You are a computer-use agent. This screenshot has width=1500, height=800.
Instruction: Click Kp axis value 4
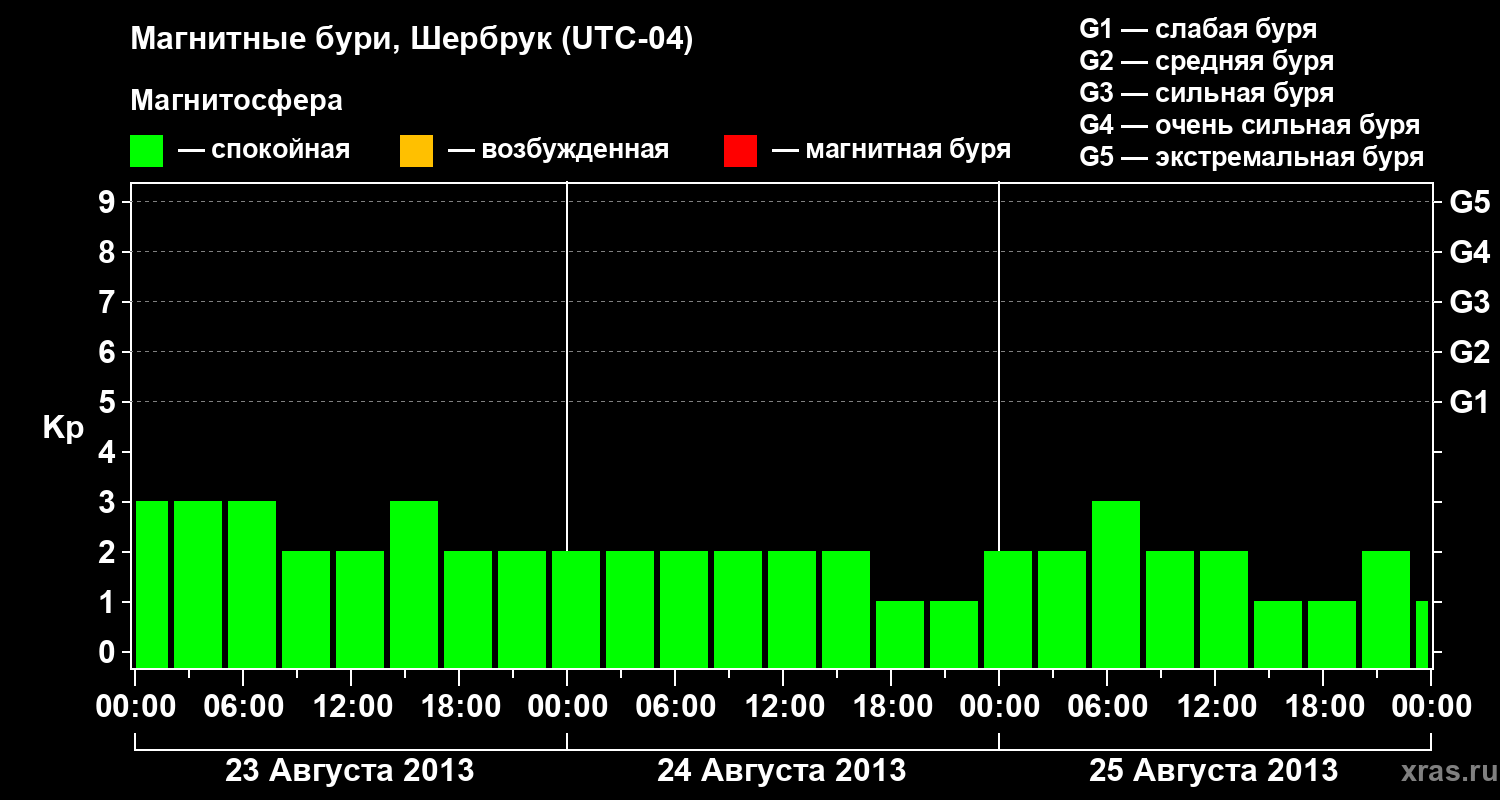[x=109, y=452]
